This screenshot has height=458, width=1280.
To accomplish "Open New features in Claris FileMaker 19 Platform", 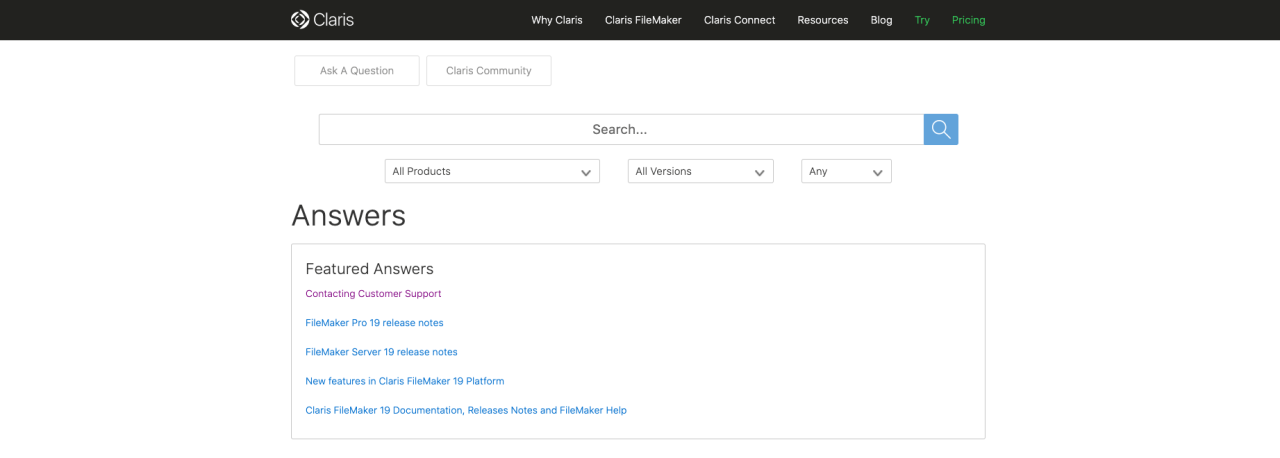I will tap(405, 381).
